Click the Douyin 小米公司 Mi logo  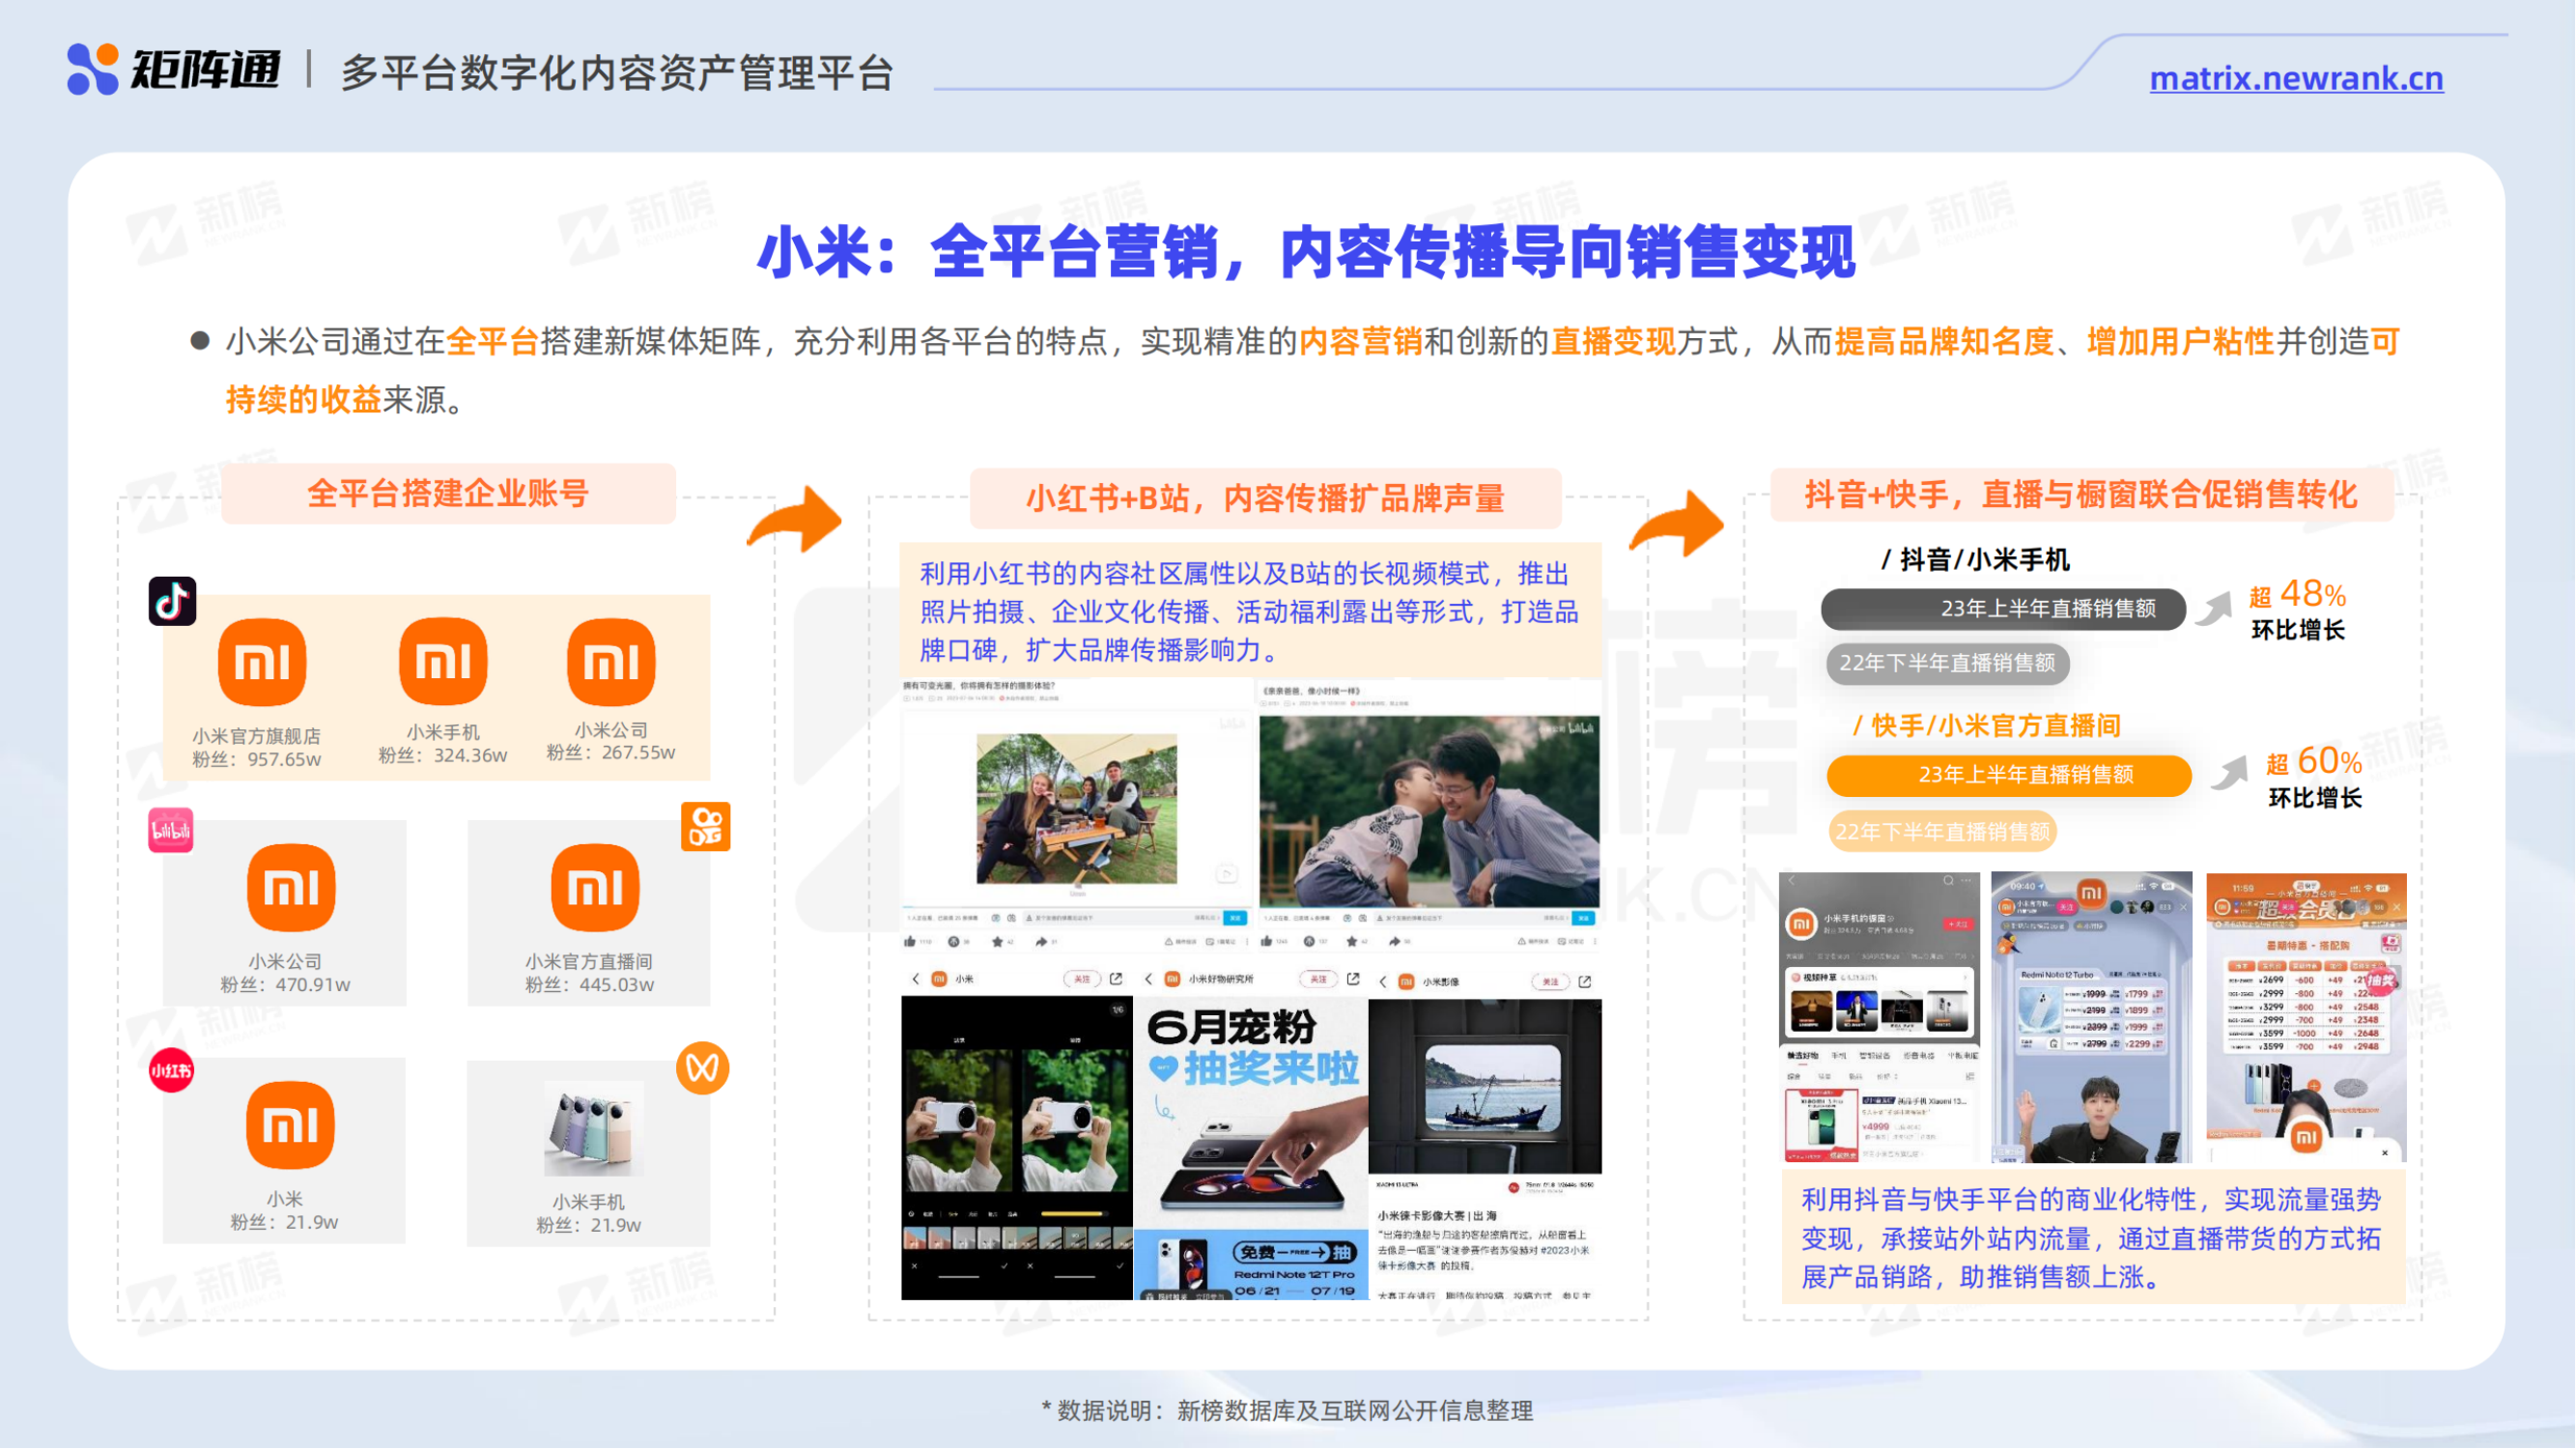coord(611,661)
